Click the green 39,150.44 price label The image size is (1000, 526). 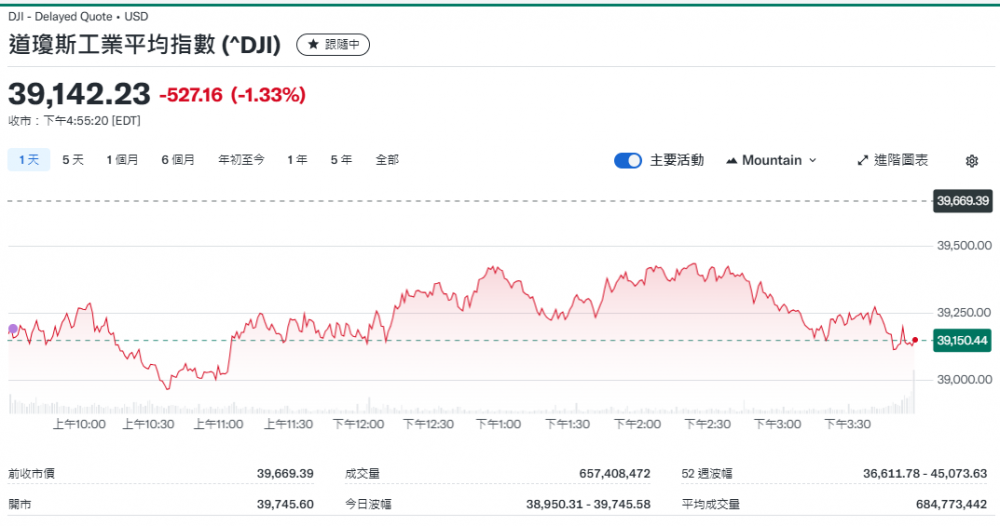(x=962, y=341)
